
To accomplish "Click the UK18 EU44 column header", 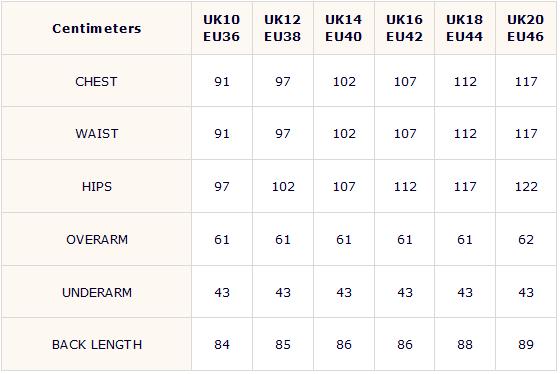I will pos(465,28).
